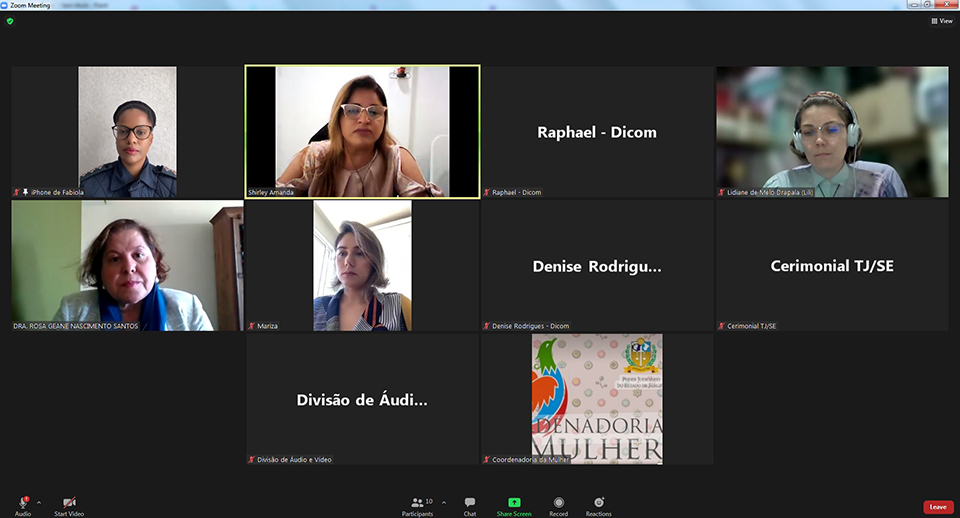Image resolution: width=960 pixels, height=518 pixels.
Task: Select the Divisão de Áudio e Vídeo tile
Action: 362,399
